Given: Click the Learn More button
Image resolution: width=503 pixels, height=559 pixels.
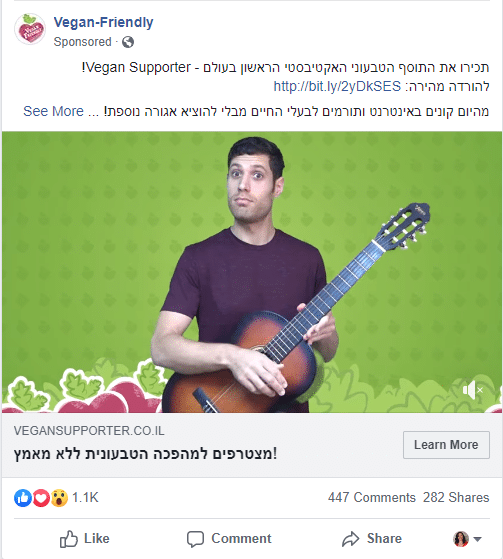Looking at the screenshot, I should pyautogui.click(x=446, y=445).
